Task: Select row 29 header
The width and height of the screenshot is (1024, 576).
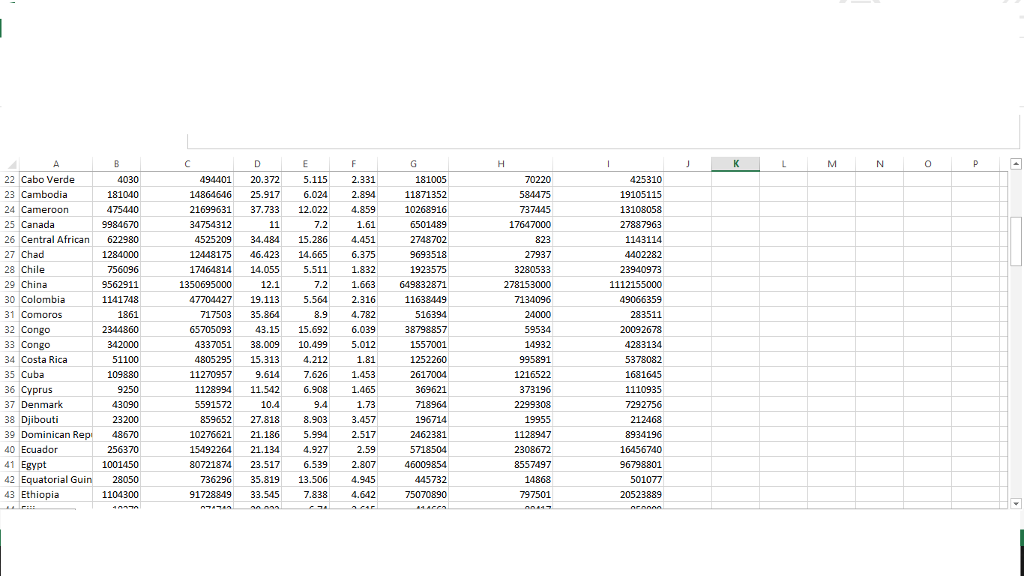Action: [x=9, y=285]
